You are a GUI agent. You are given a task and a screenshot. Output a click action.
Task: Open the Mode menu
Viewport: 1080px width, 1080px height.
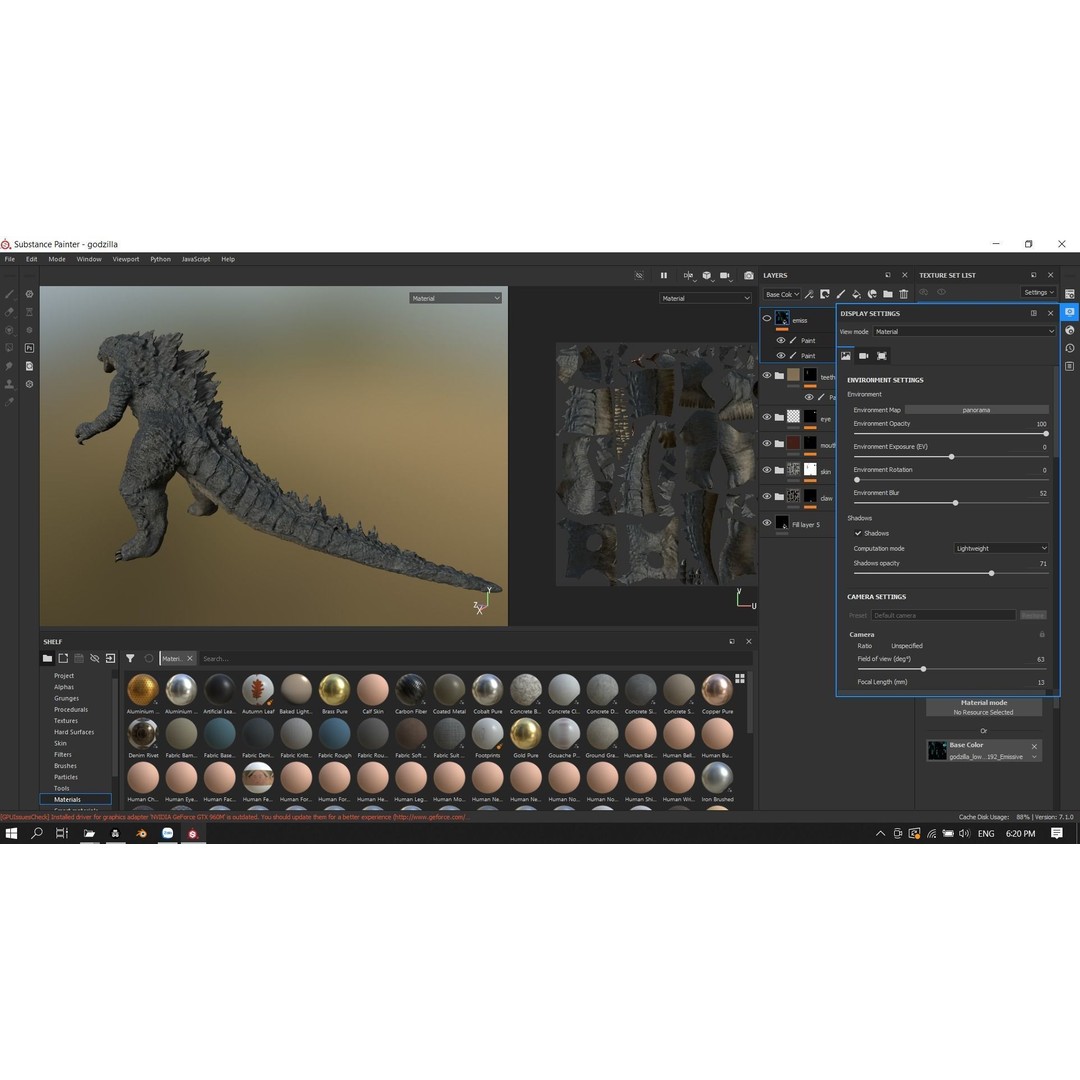57,259
